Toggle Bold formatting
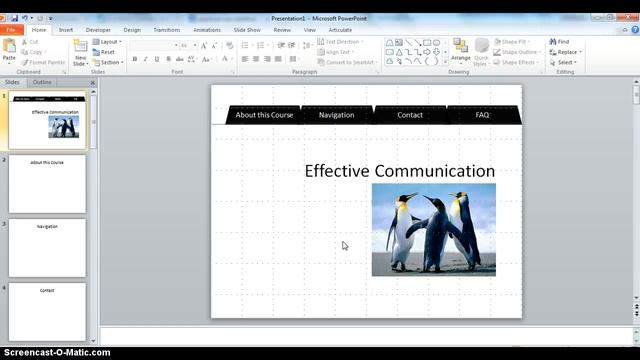Screen dimensions: 640x360 [135, 59]
